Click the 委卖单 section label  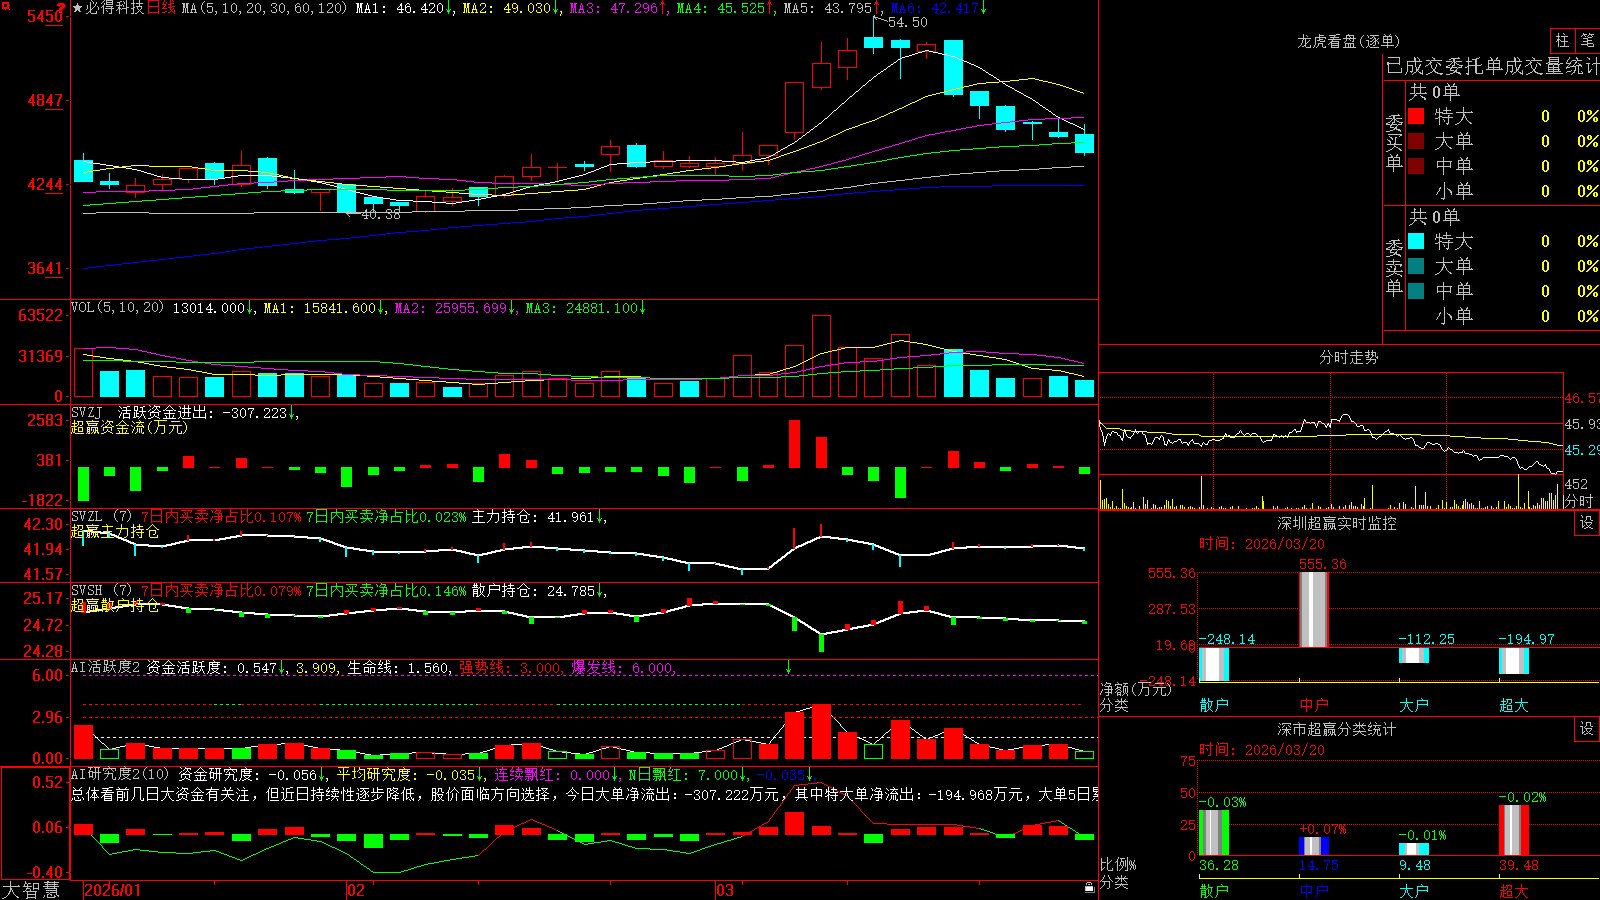coord(1394,267)
